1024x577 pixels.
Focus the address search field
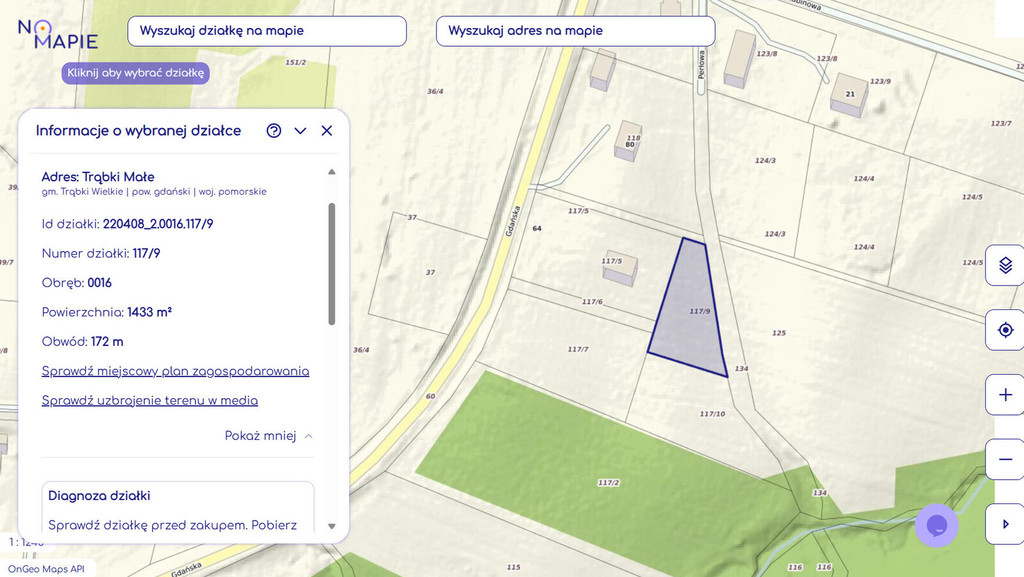click(575, 31)
